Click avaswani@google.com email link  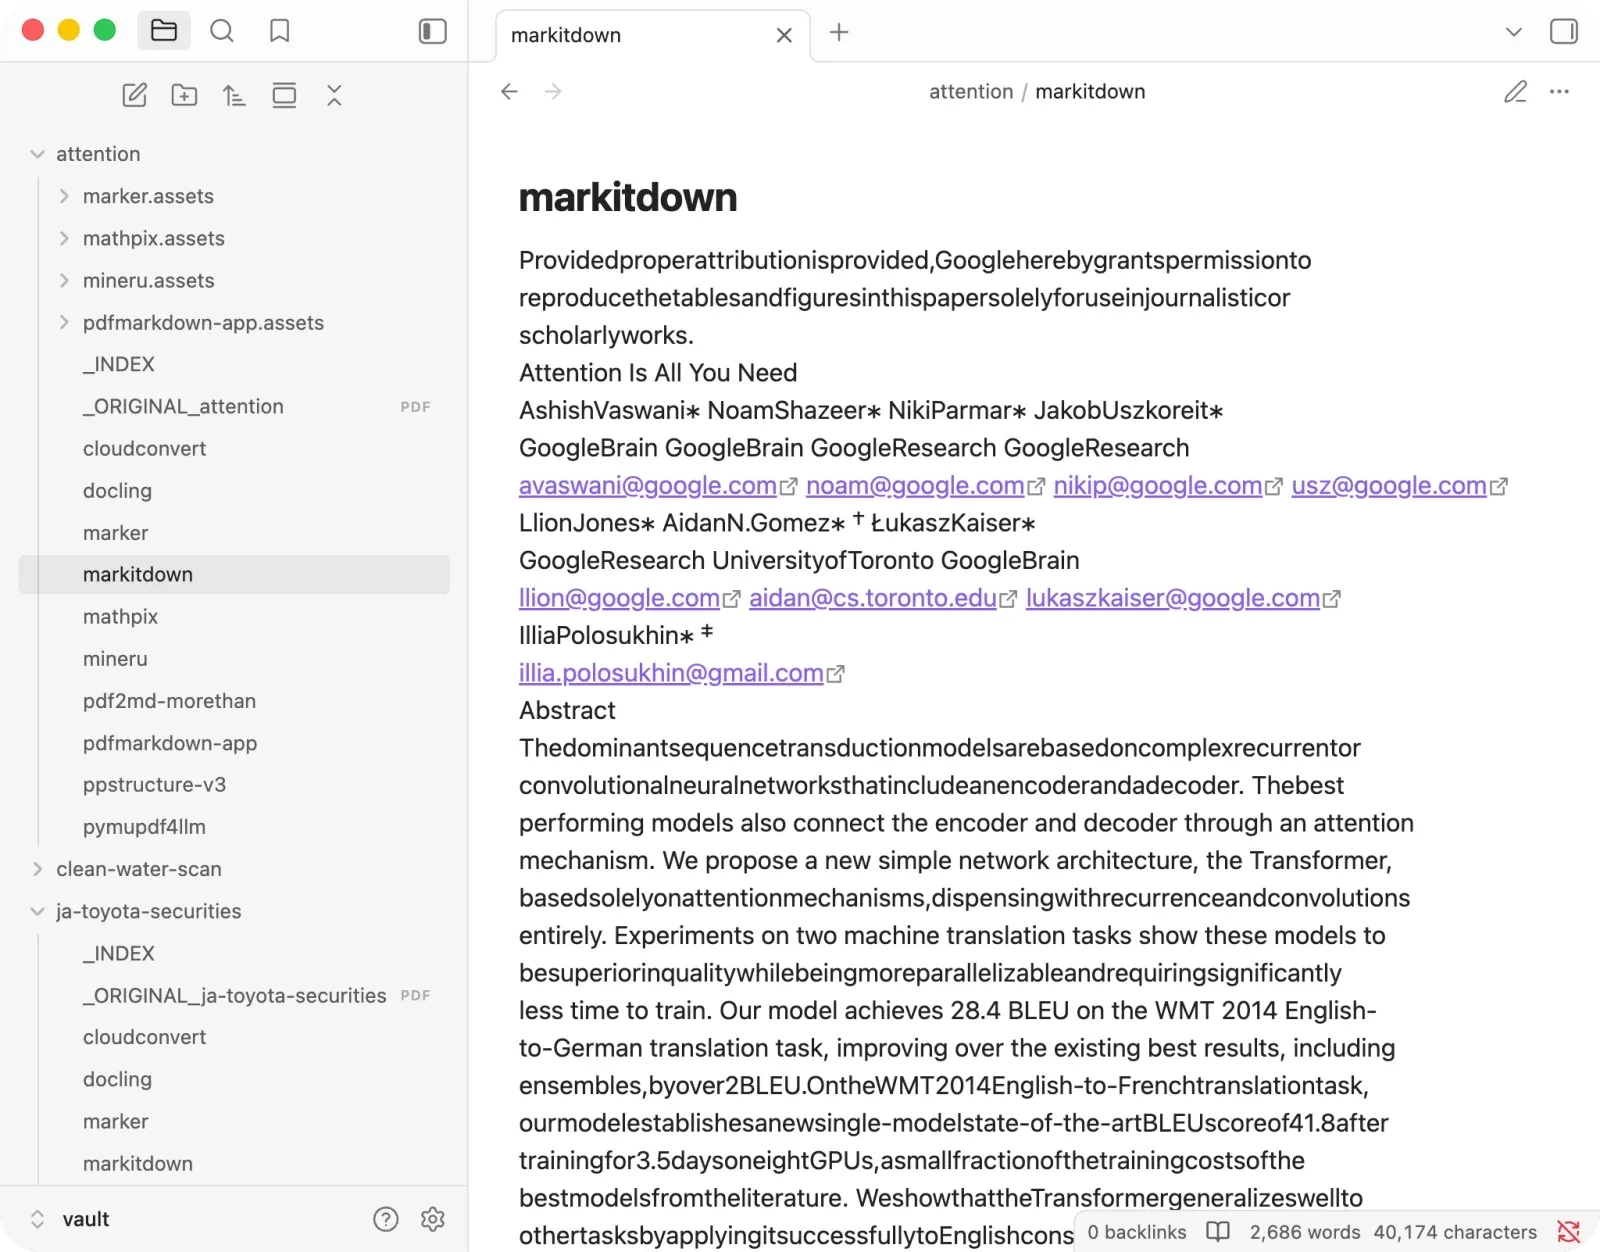tap(658, 486)
